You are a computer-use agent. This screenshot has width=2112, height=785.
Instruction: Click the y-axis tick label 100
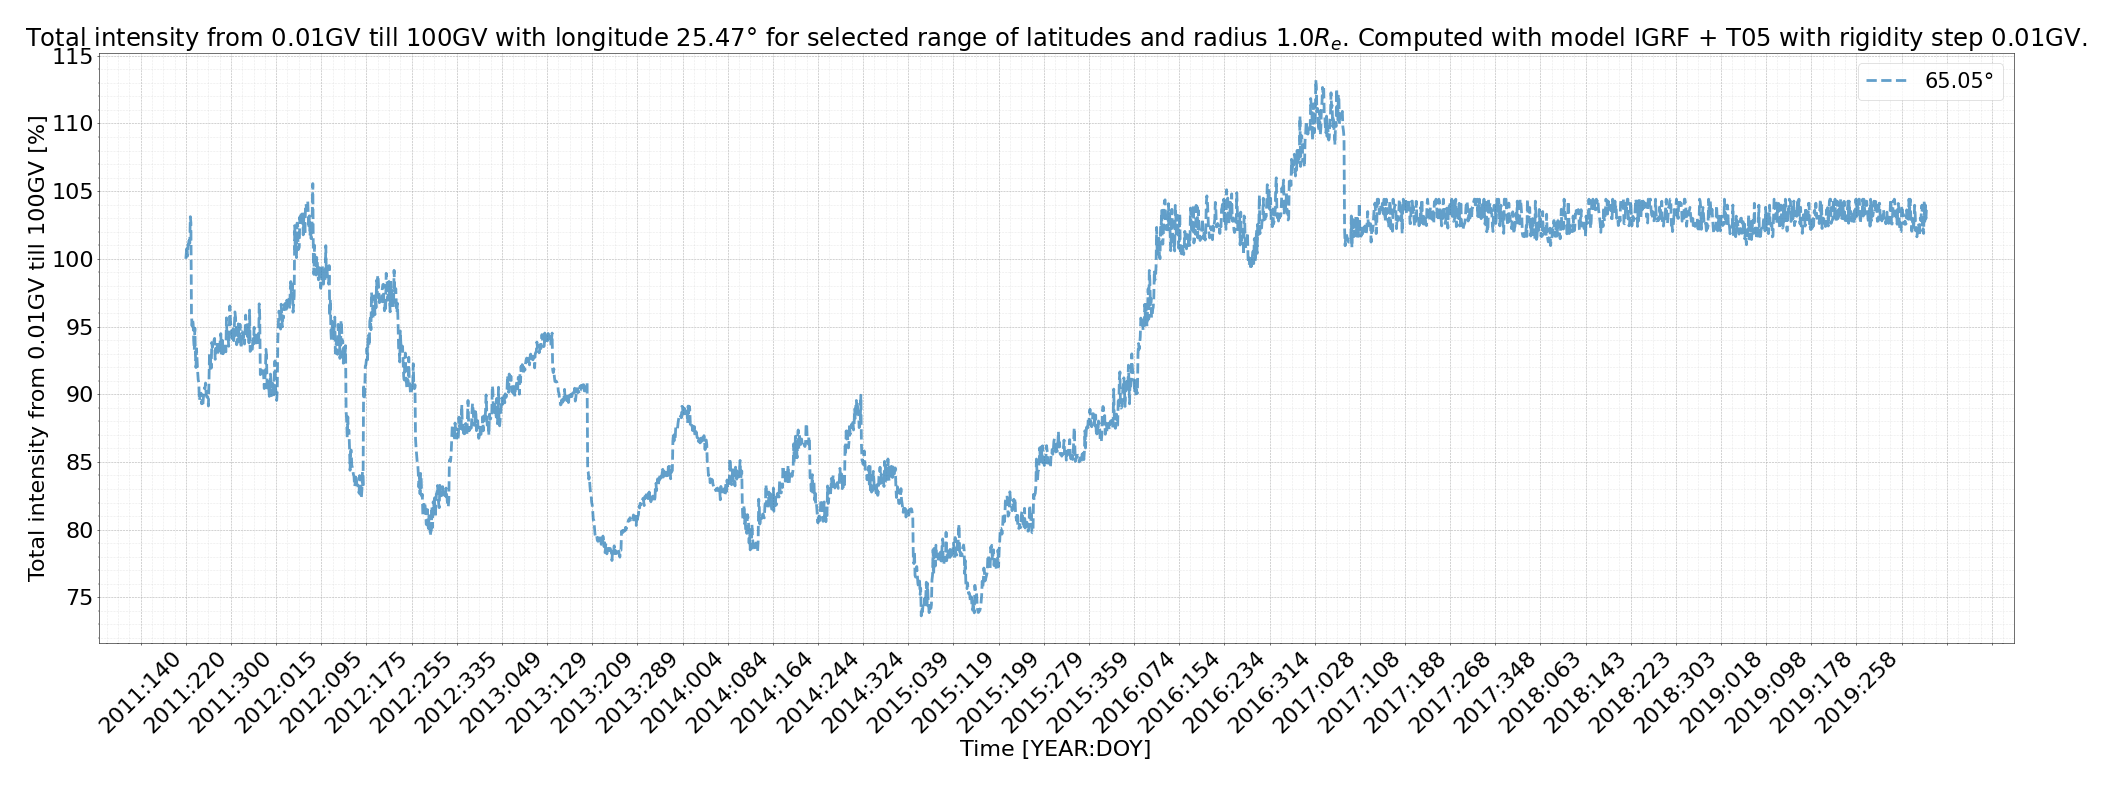pyautogui.click(x=73, y=260)
